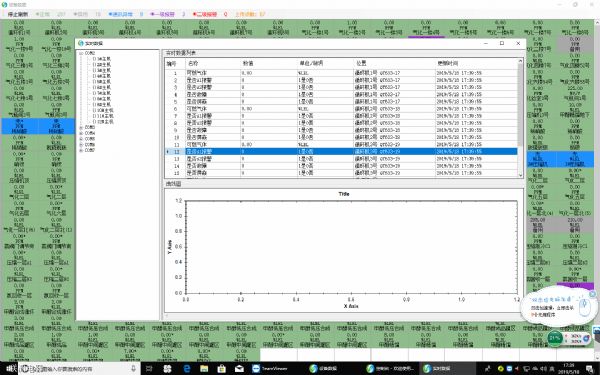Click the Task View taskbar icon
This screenshot has width=600, height=375.
[149, 368]
